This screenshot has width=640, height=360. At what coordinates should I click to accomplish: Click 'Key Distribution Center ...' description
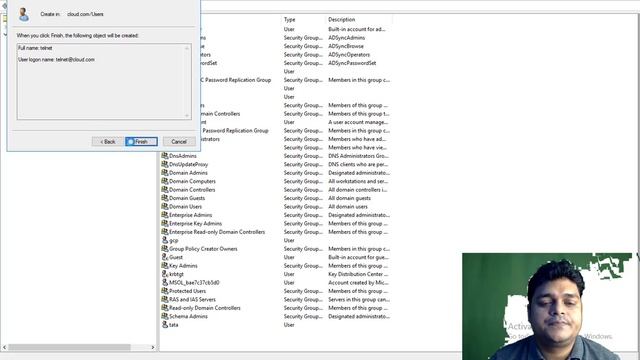click(x=358, y=274)
